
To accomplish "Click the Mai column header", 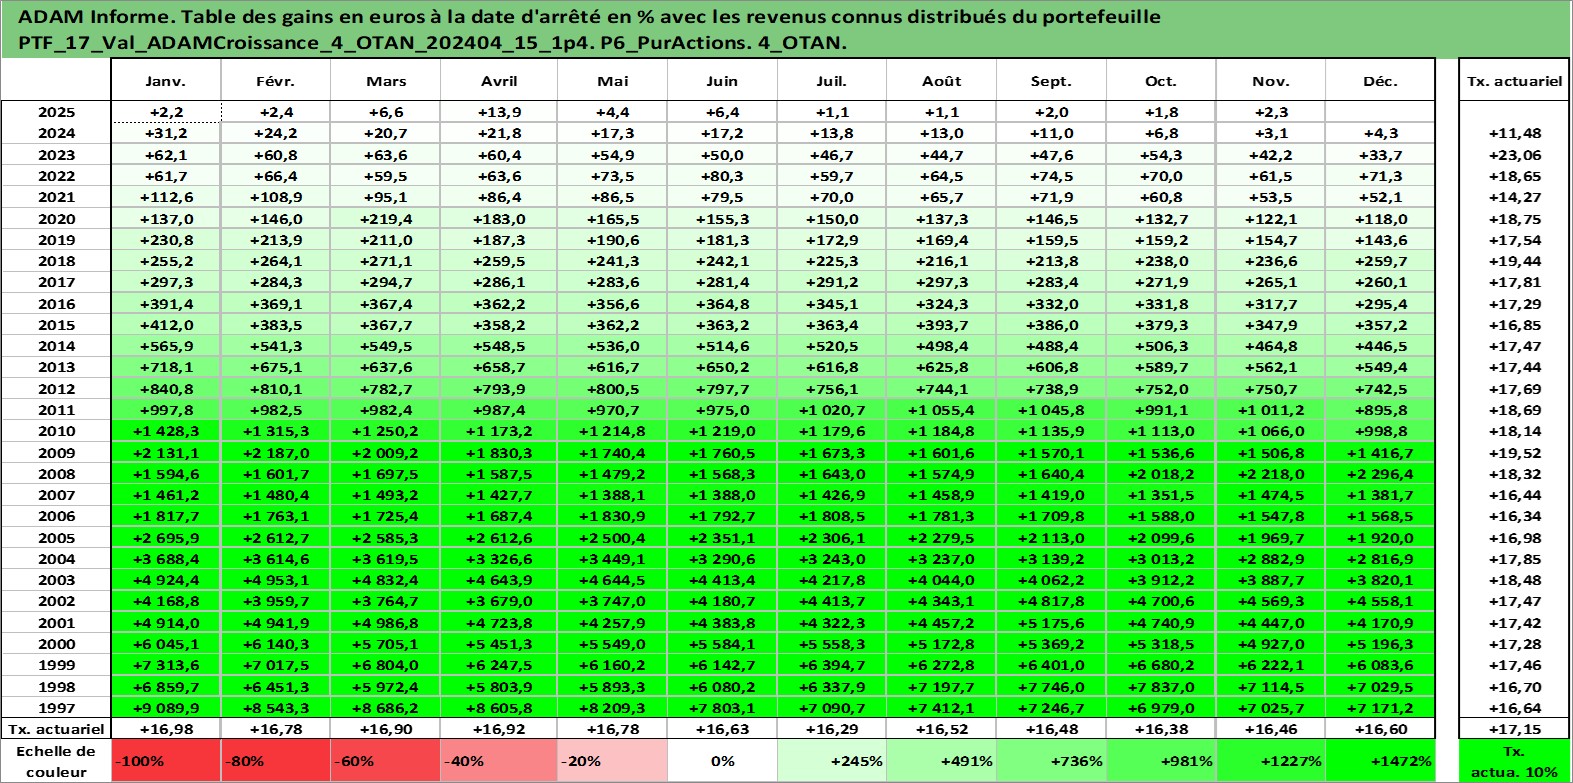I will click(x=612, y=81).
